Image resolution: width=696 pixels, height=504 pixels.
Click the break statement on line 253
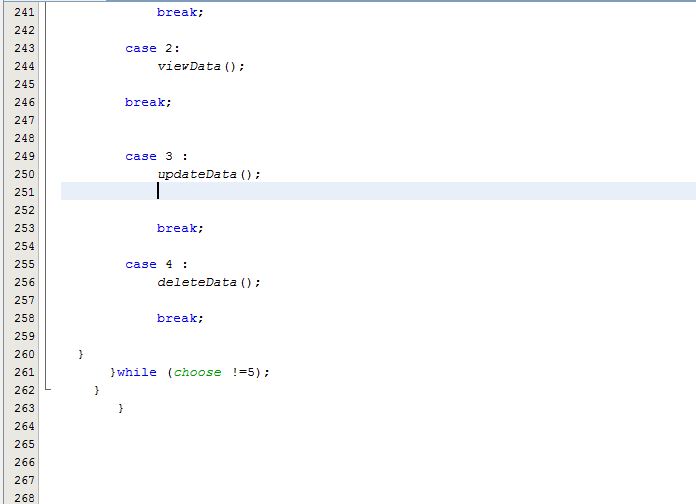pos(180,228)
